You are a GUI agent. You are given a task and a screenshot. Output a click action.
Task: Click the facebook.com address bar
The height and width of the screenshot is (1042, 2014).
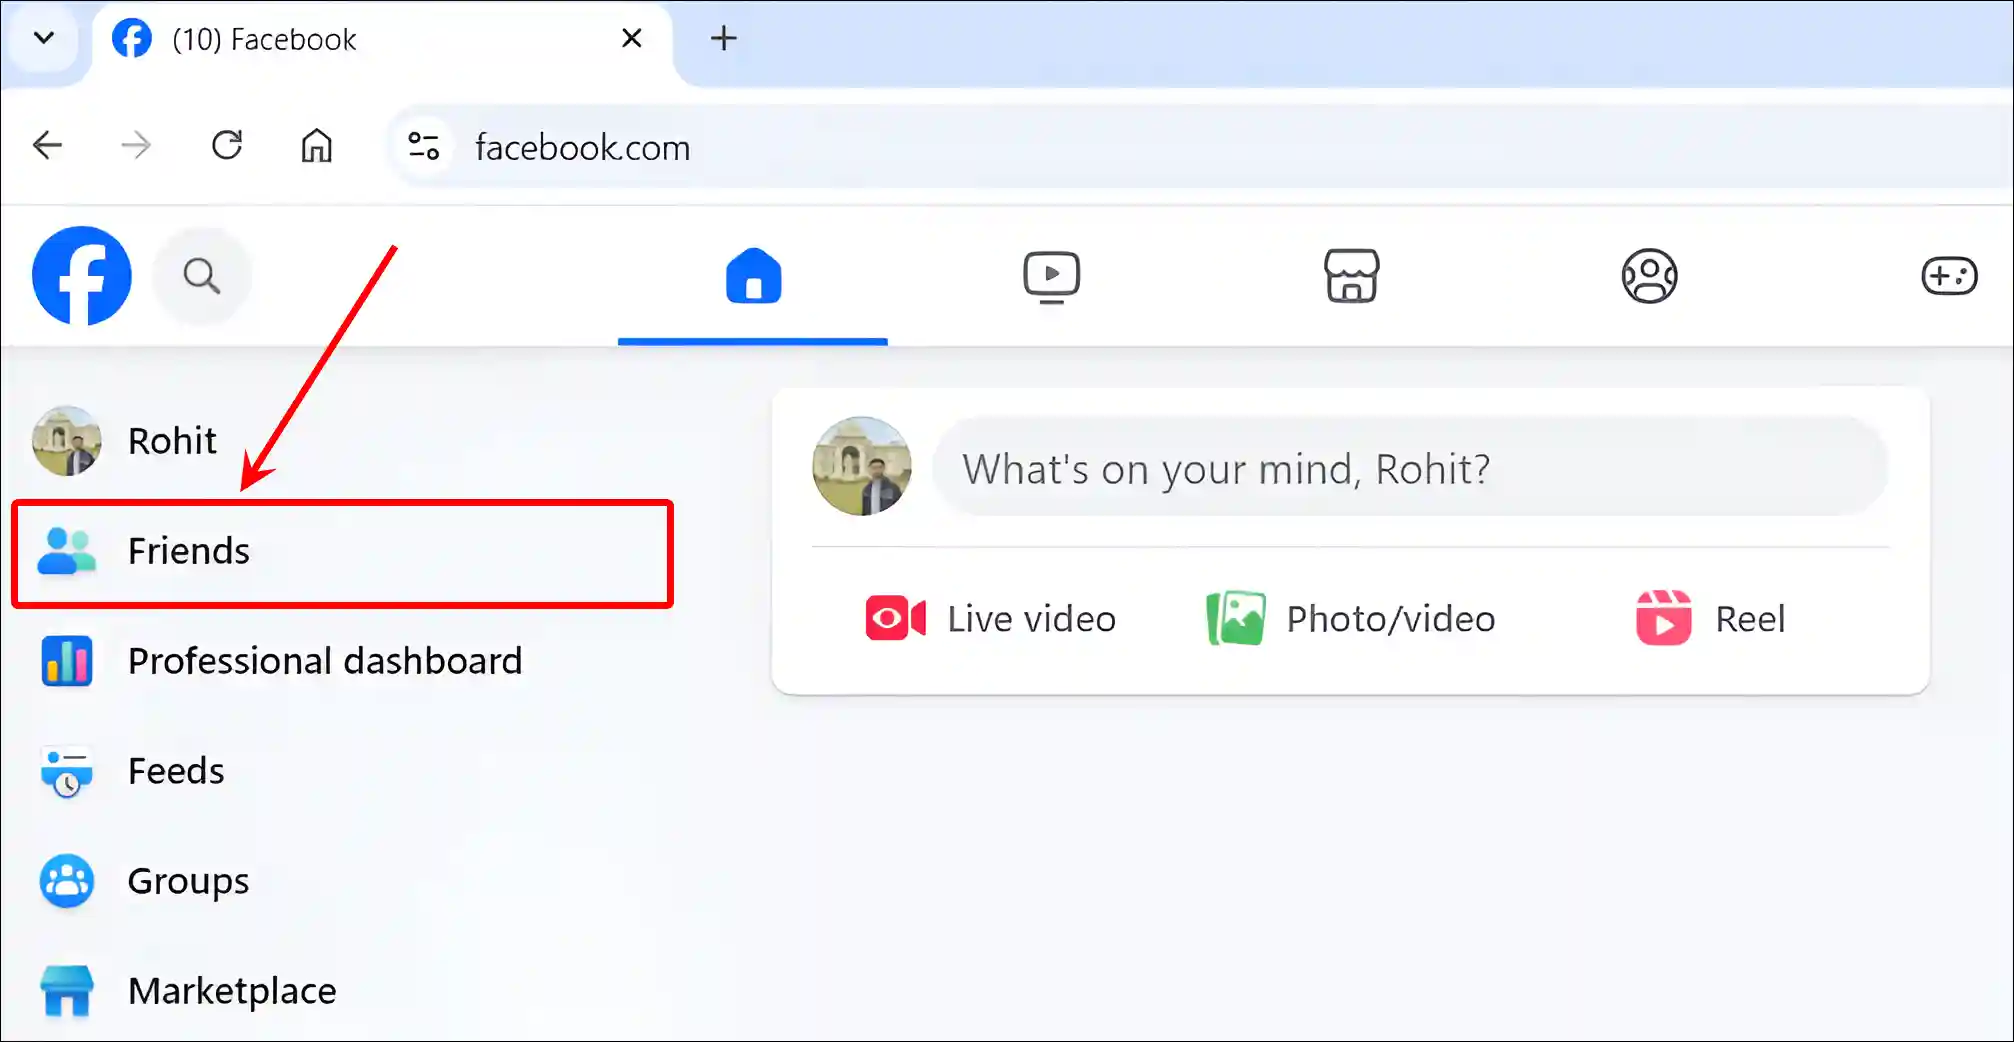[x=1200, y=147]
